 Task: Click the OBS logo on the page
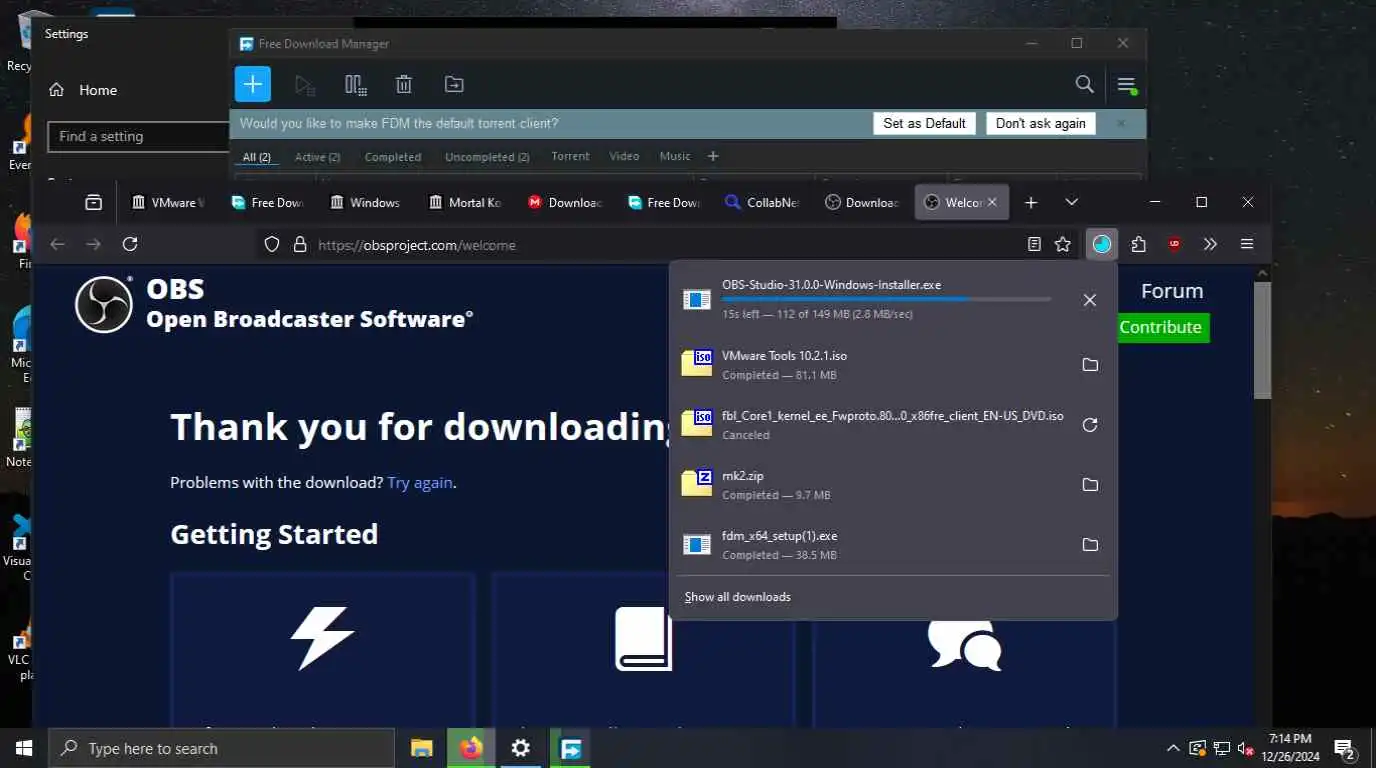[104, 304]
